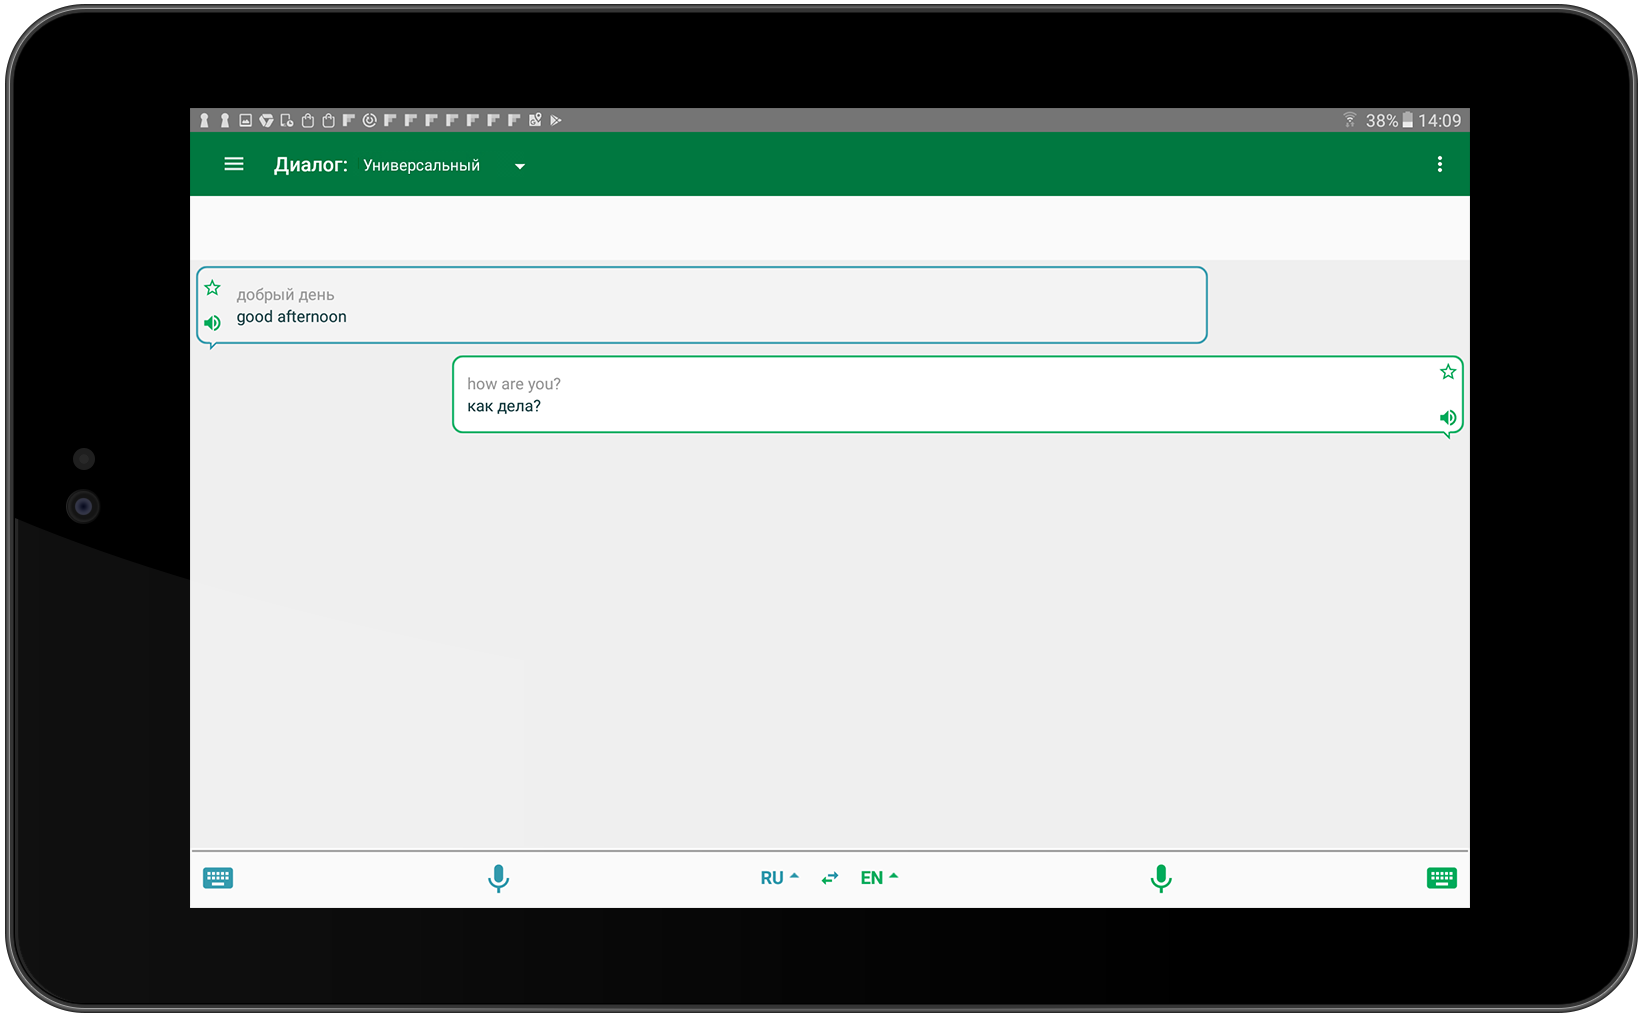Viewport: 1644px width, 1018px height.
Task: Swap RU and EN languages
Action: point(830,878)
